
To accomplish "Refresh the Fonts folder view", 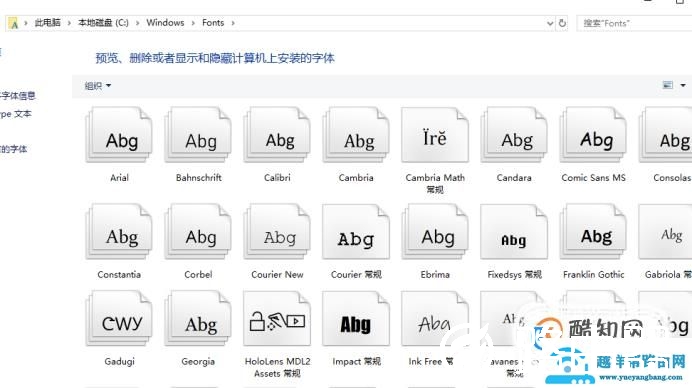I will [x=562, y=23].
